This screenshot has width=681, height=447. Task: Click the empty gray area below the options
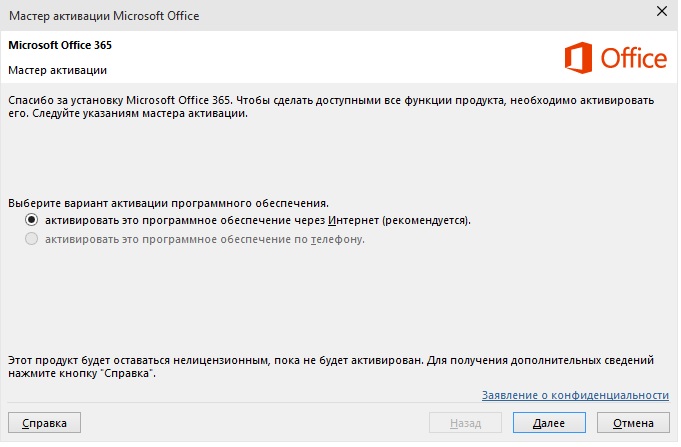339,300
